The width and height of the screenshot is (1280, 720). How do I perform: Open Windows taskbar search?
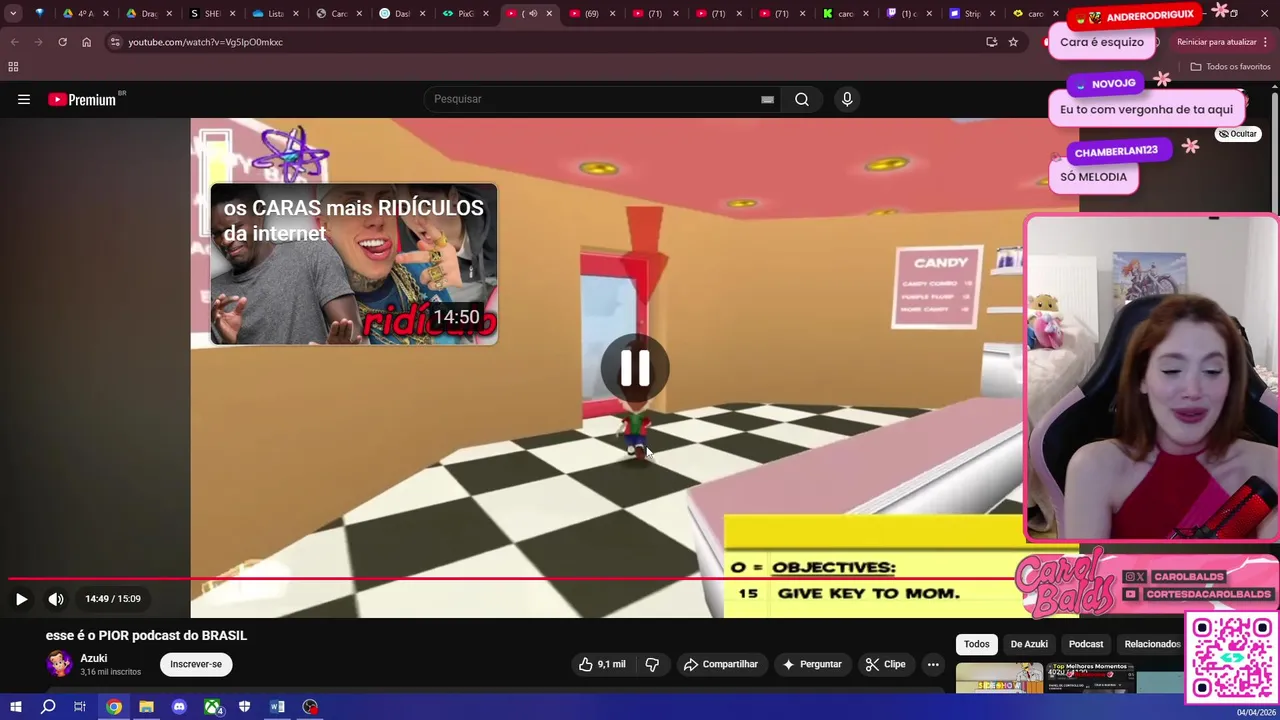[x=48, y=707]
